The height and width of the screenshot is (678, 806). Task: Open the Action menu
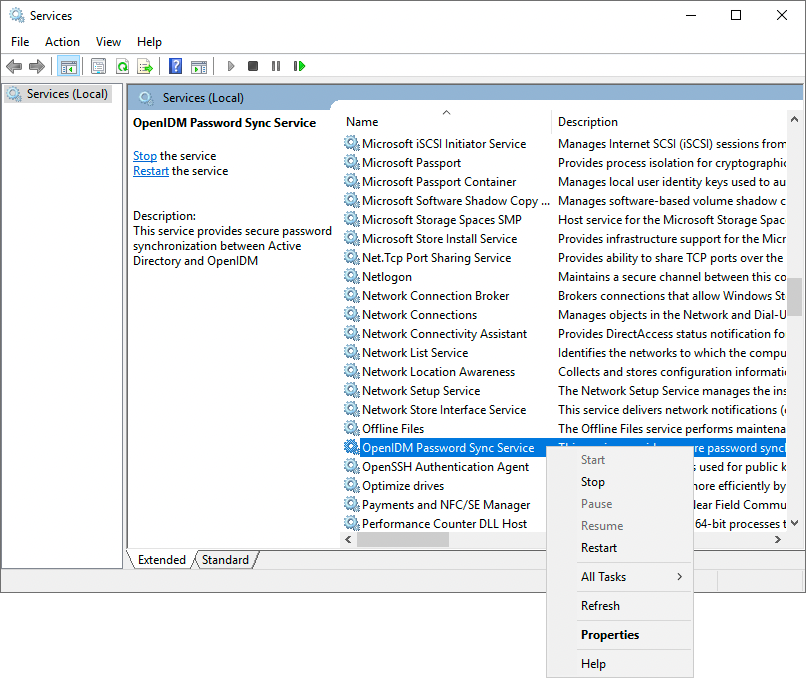click(x=62, y=42)
